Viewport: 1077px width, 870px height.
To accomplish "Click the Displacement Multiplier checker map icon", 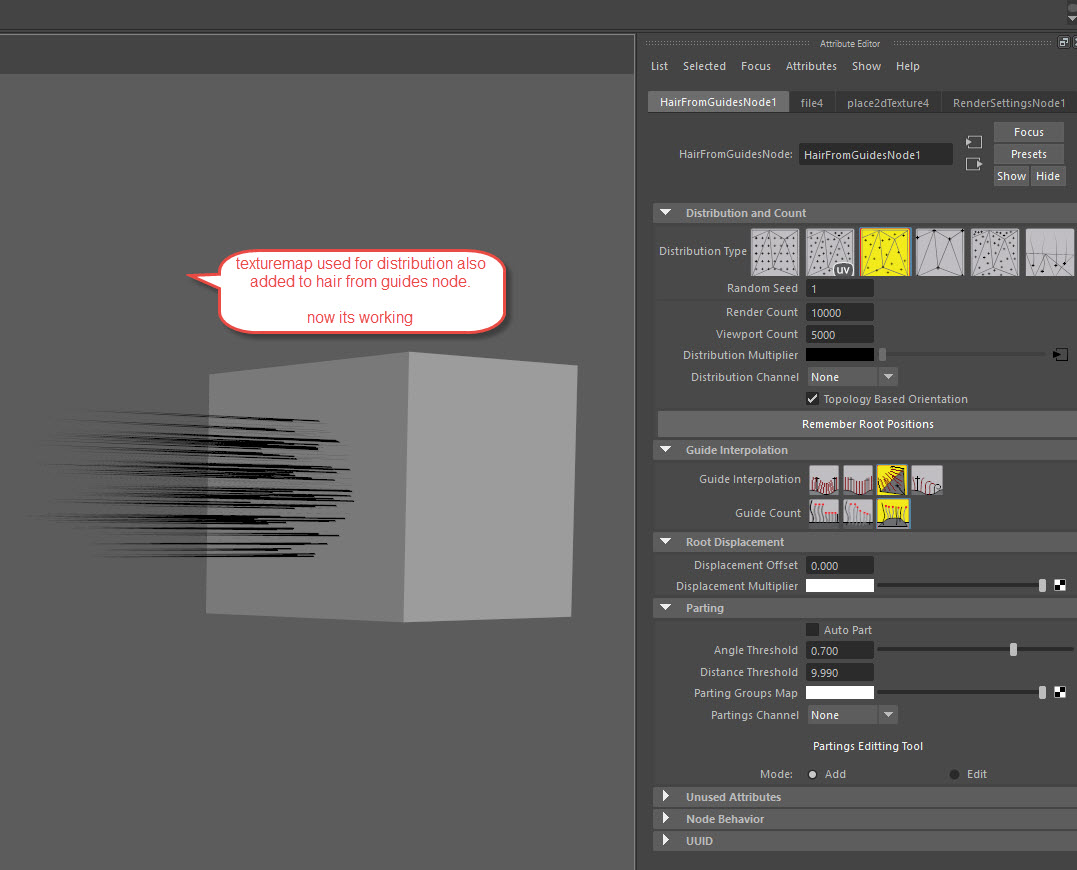I will [1060, 586].
